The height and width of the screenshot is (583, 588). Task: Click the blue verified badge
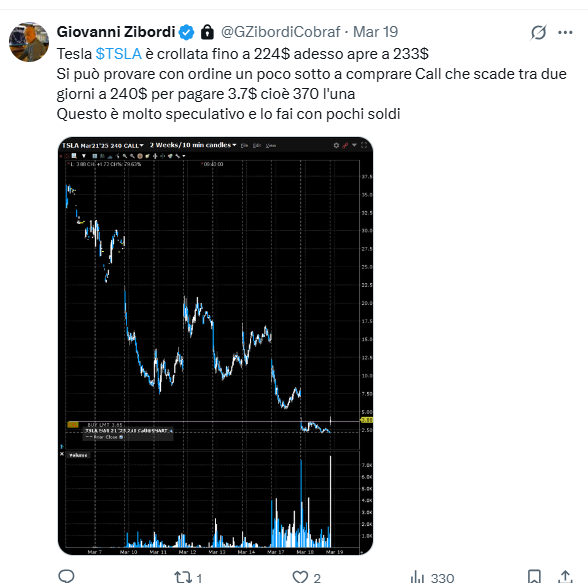pos(186,33)
